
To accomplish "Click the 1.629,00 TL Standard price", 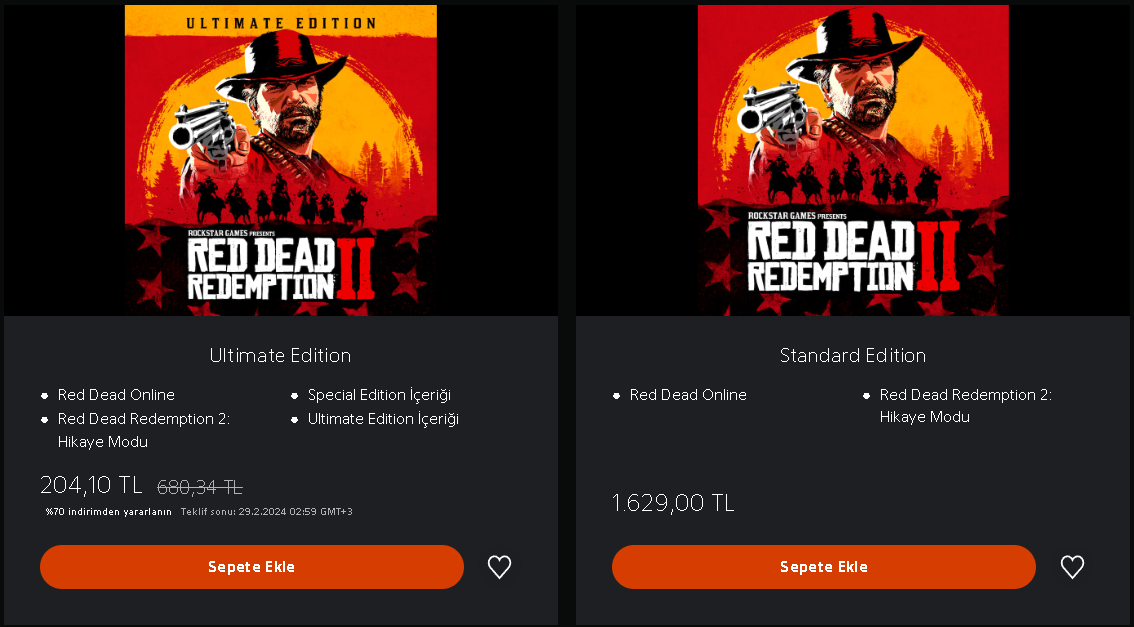I will [673, 503].
